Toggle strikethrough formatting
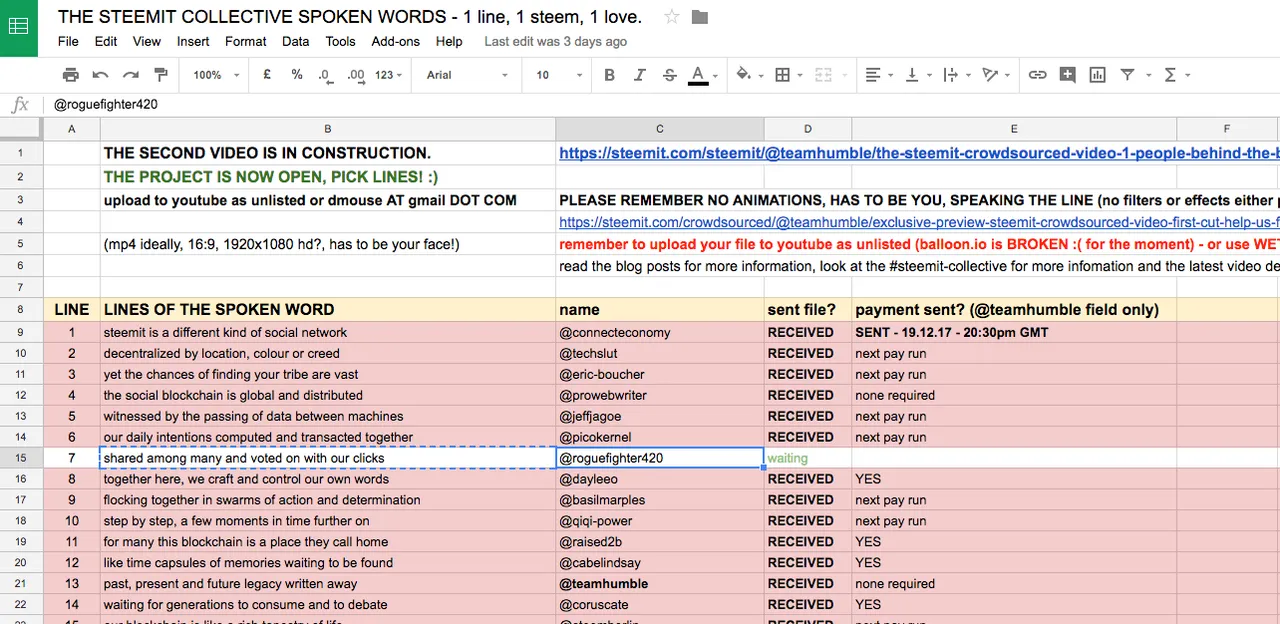 click(670, 75)
